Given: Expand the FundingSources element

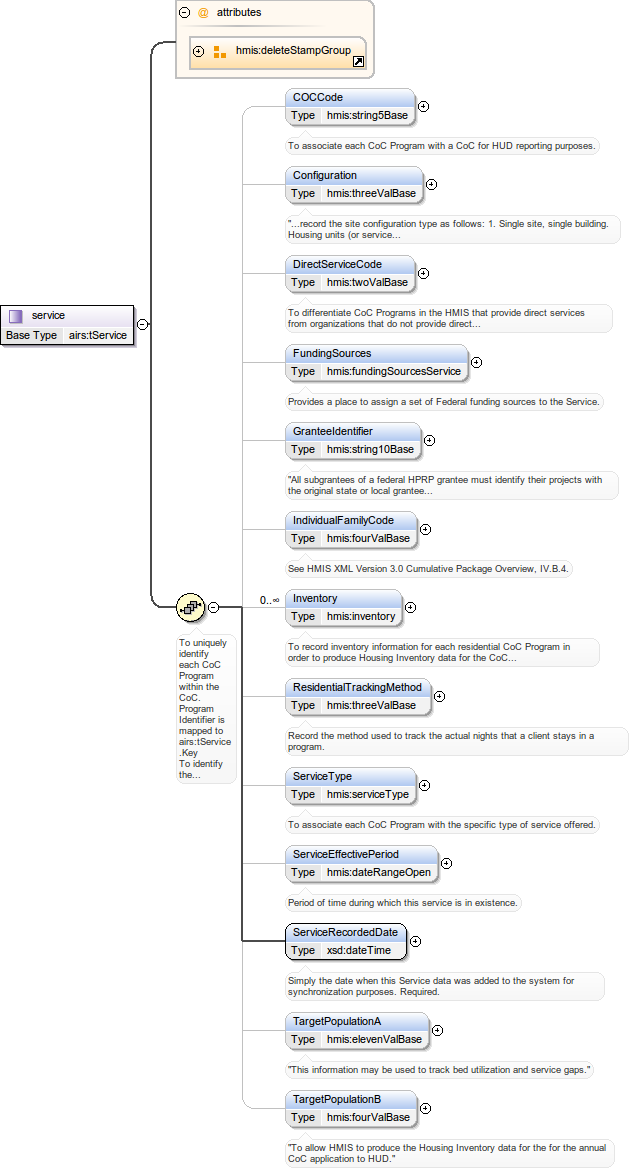Looking at the screenshot, I should 476,363.
